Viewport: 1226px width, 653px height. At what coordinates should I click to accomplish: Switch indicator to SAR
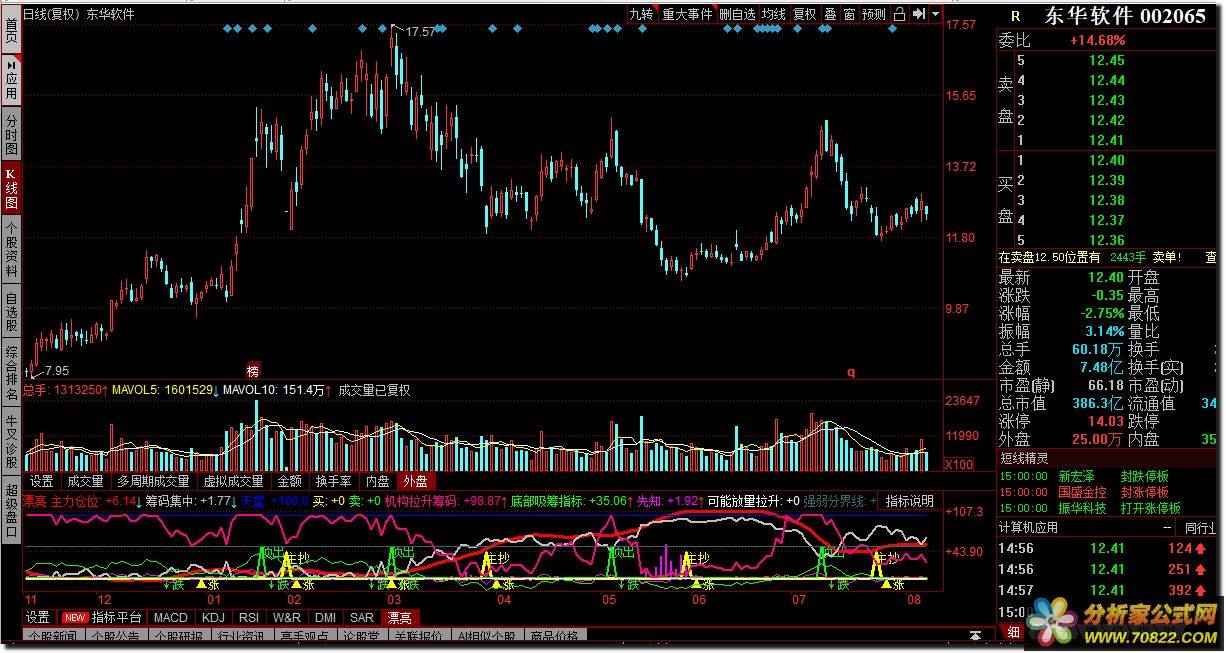(362, 618)
